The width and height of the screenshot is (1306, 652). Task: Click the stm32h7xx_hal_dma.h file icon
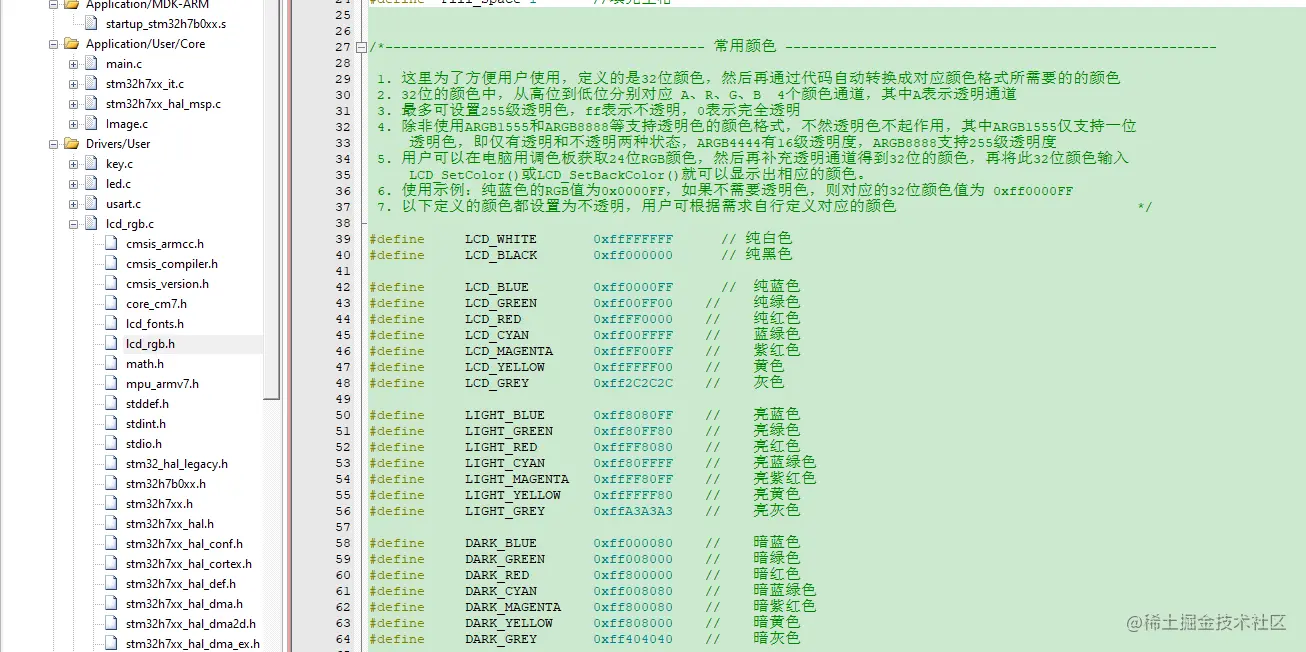pos(111,604)
